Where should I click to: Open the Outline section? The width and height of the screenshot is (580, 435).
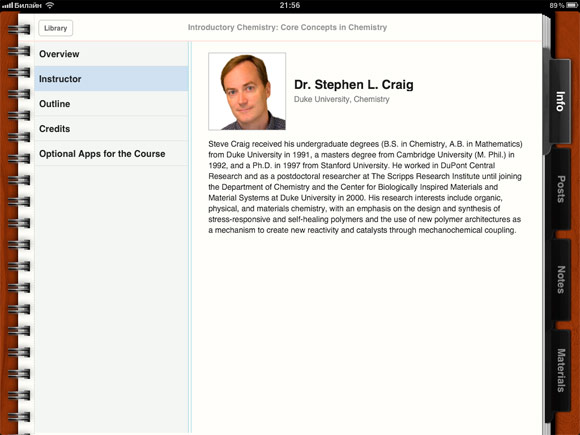coord(111,104)
